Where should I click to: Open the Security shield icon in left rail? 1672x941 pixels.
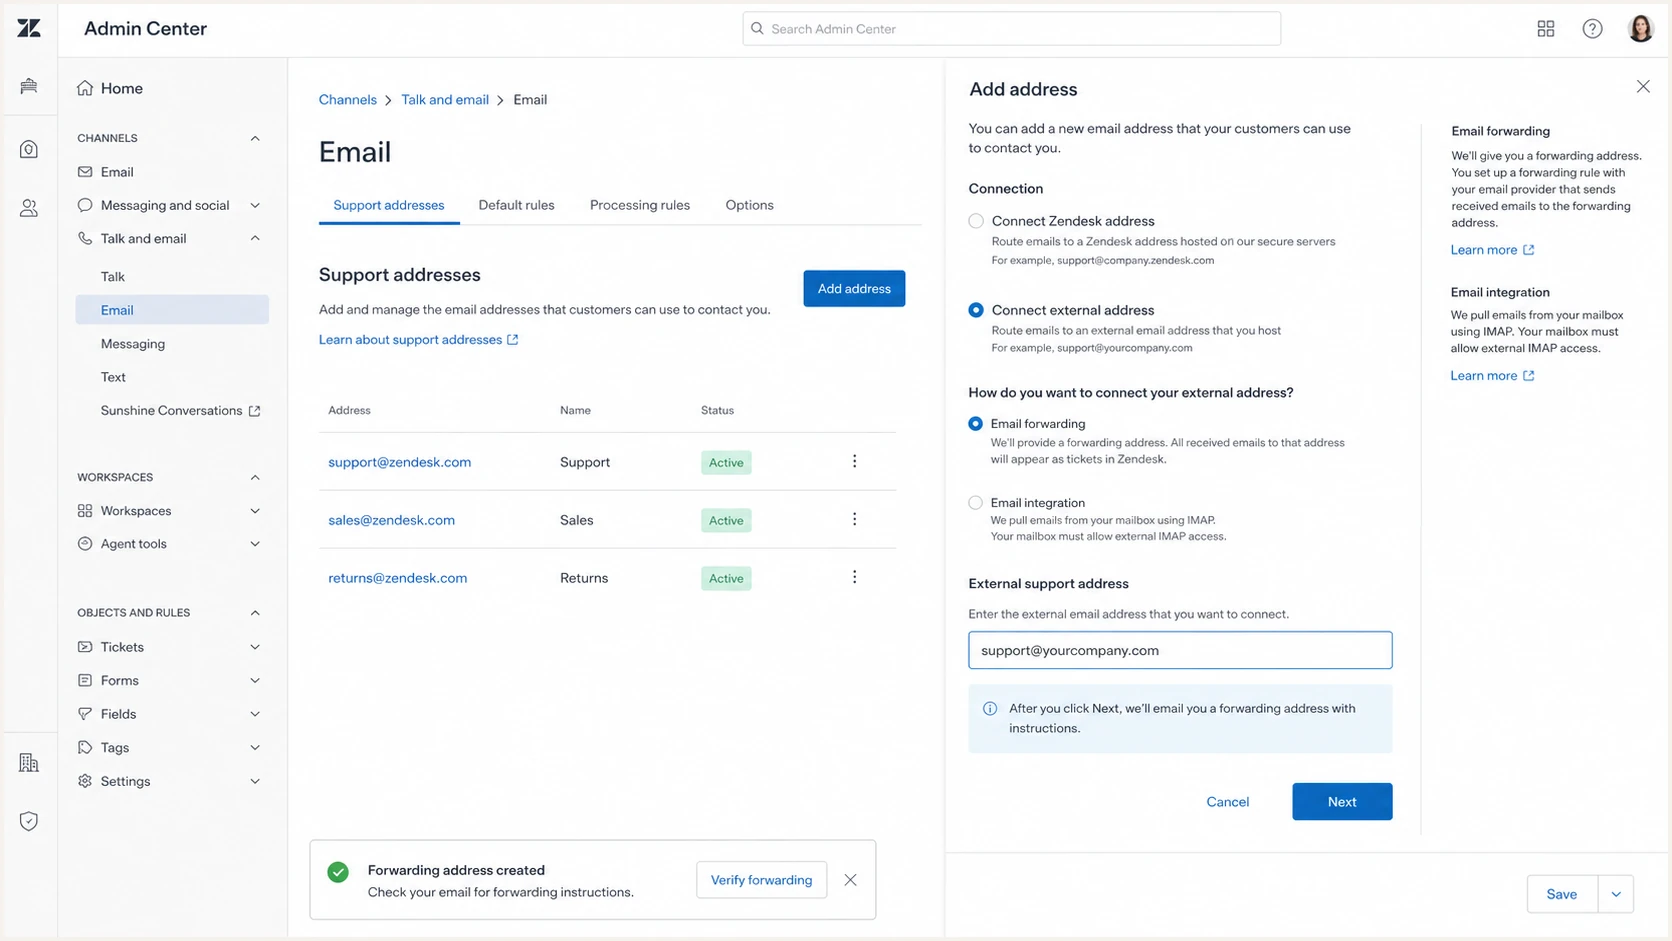29,821
